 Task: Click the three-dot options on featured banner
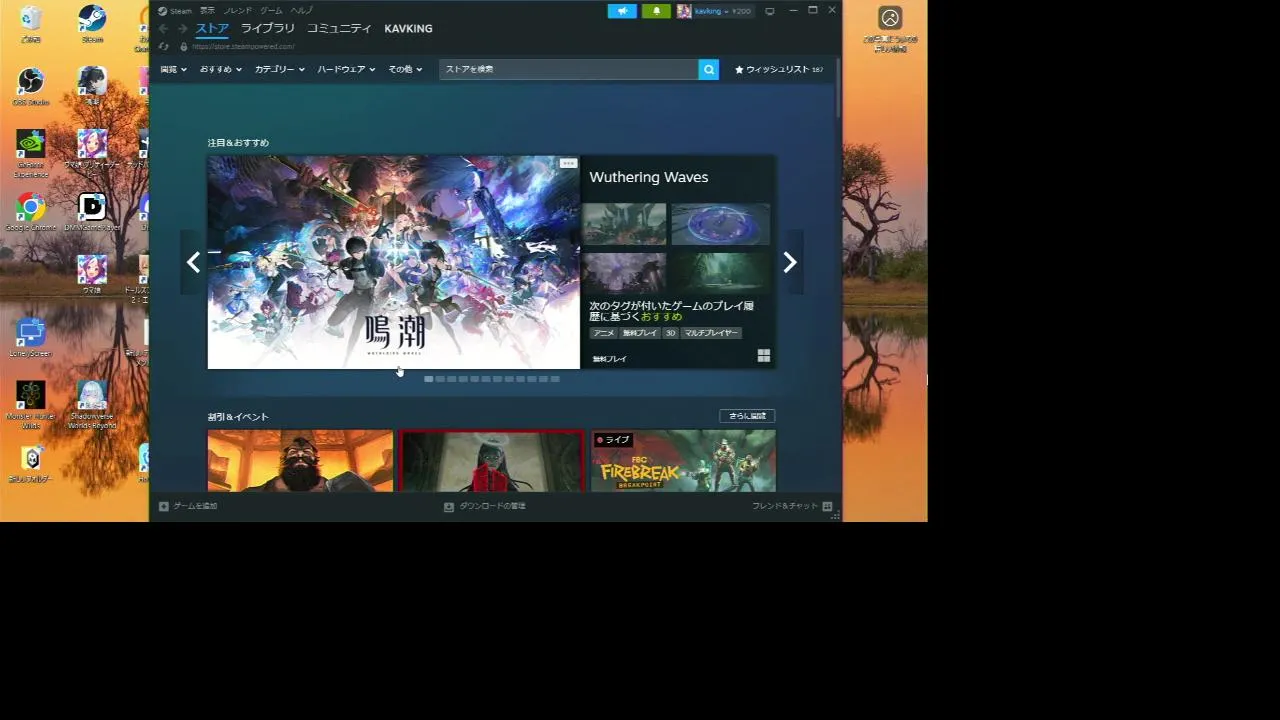pos(568,163)
